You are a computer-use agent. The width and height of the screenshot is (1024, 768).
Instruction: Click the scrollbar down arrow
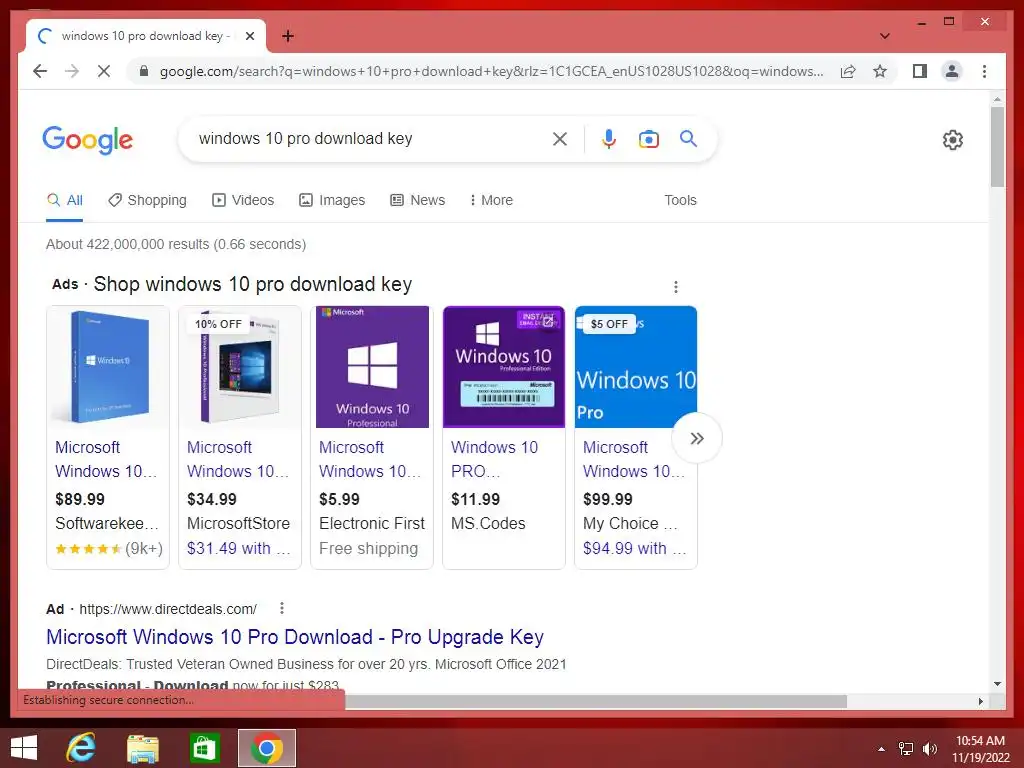(997, 684)
